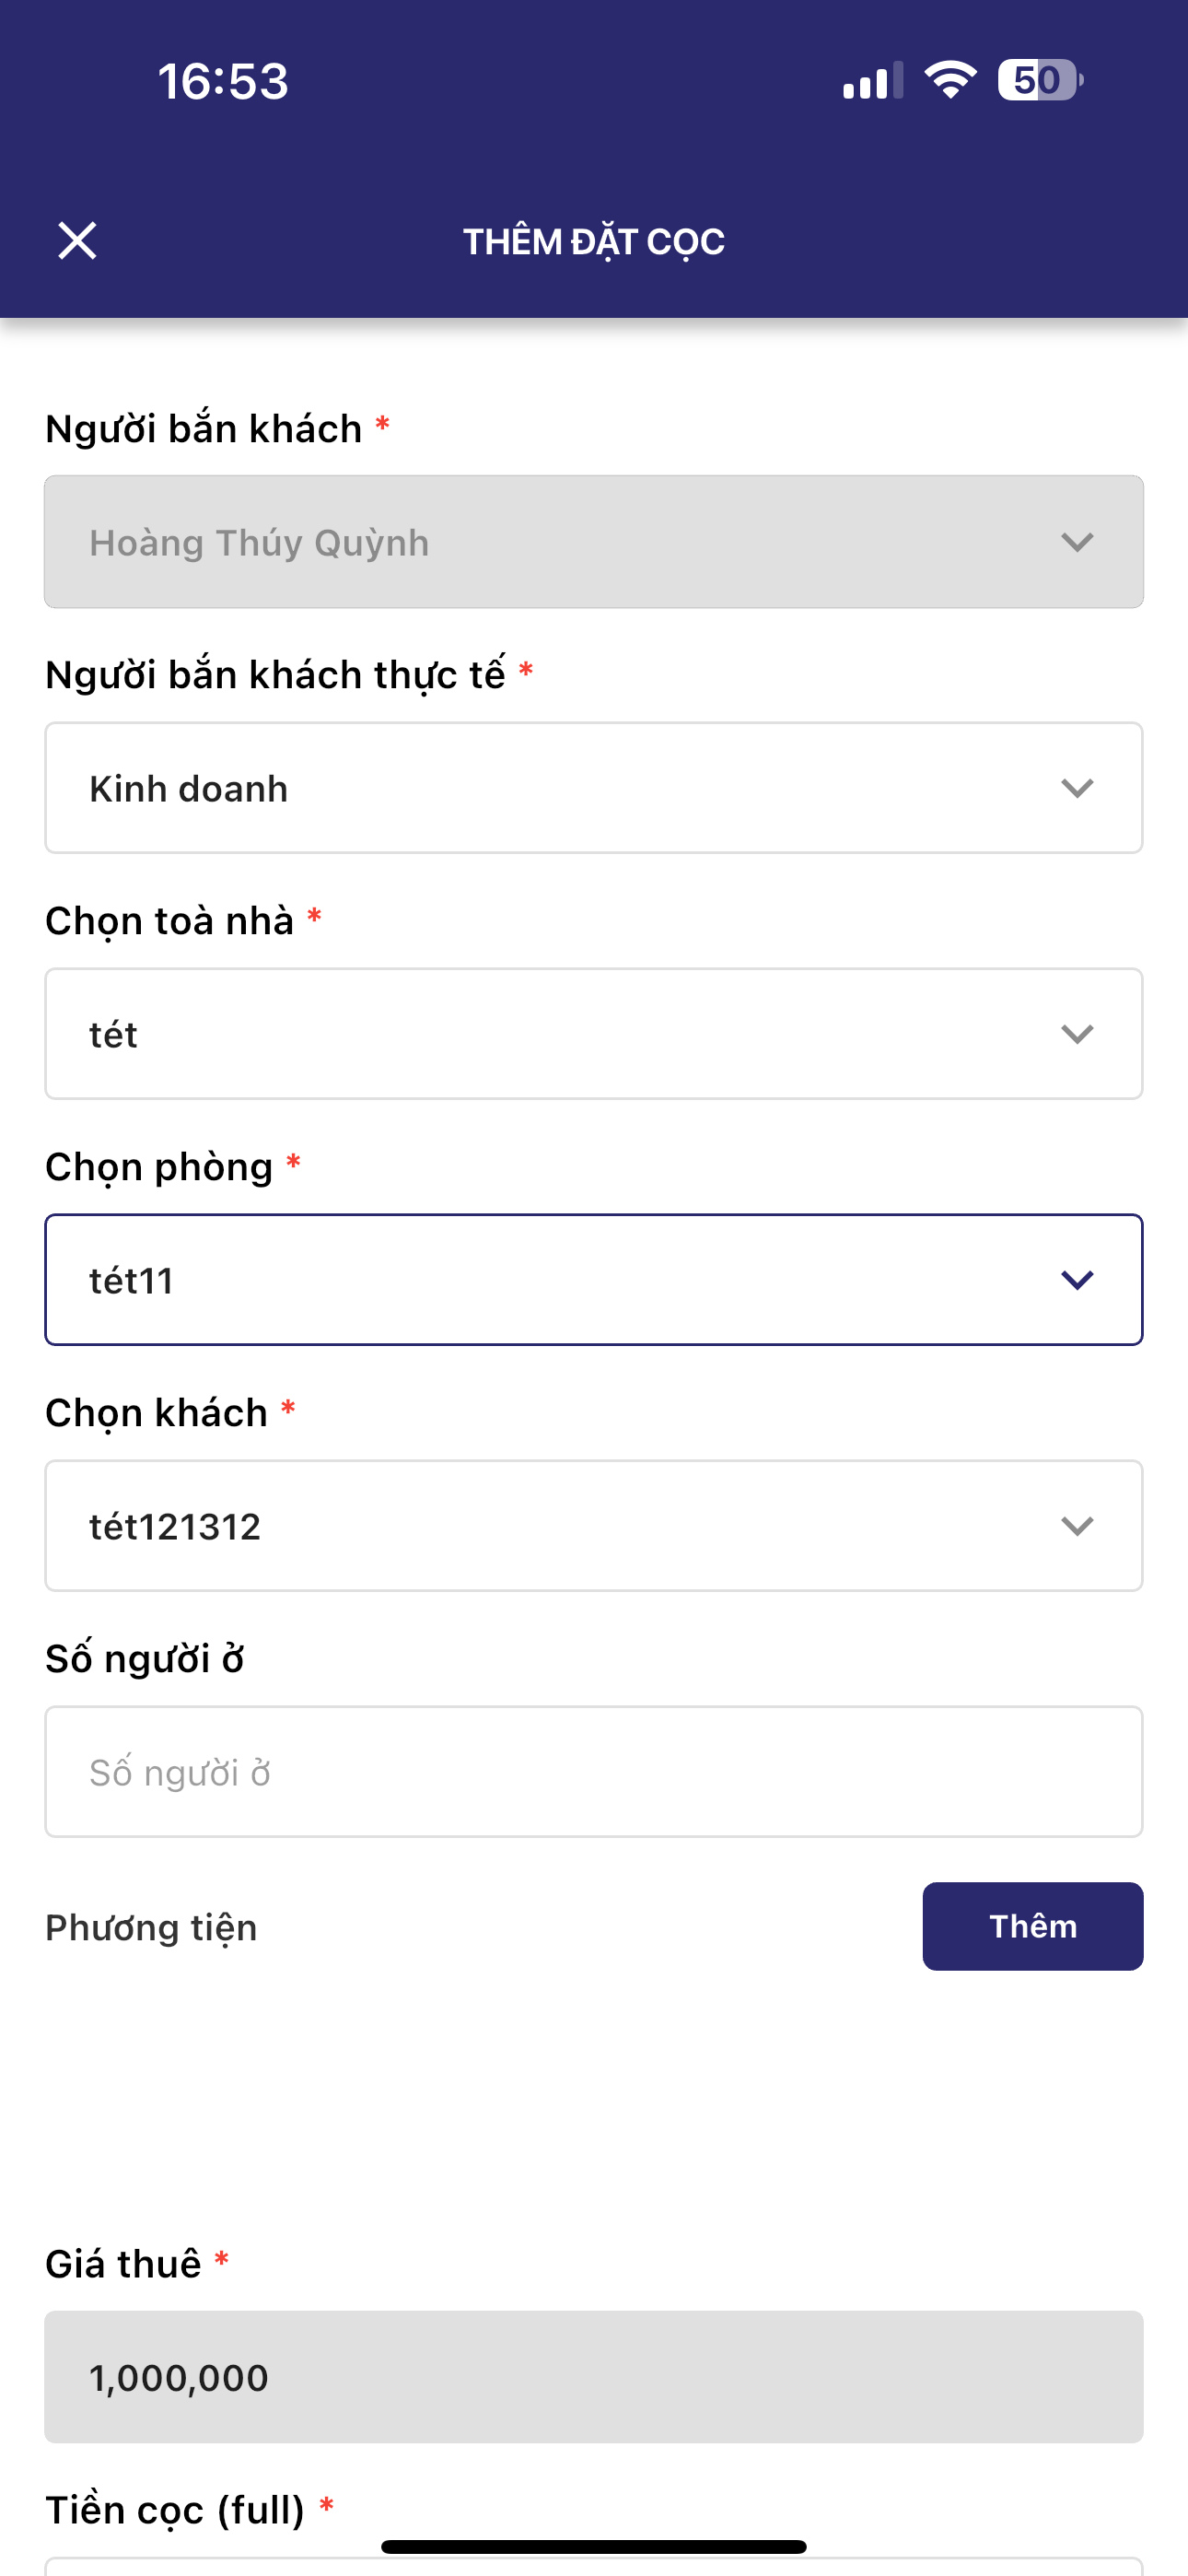1188x2576 pixels.
Task: Click chevron in the tét building field
Action: click(x=1077, y=1034)
